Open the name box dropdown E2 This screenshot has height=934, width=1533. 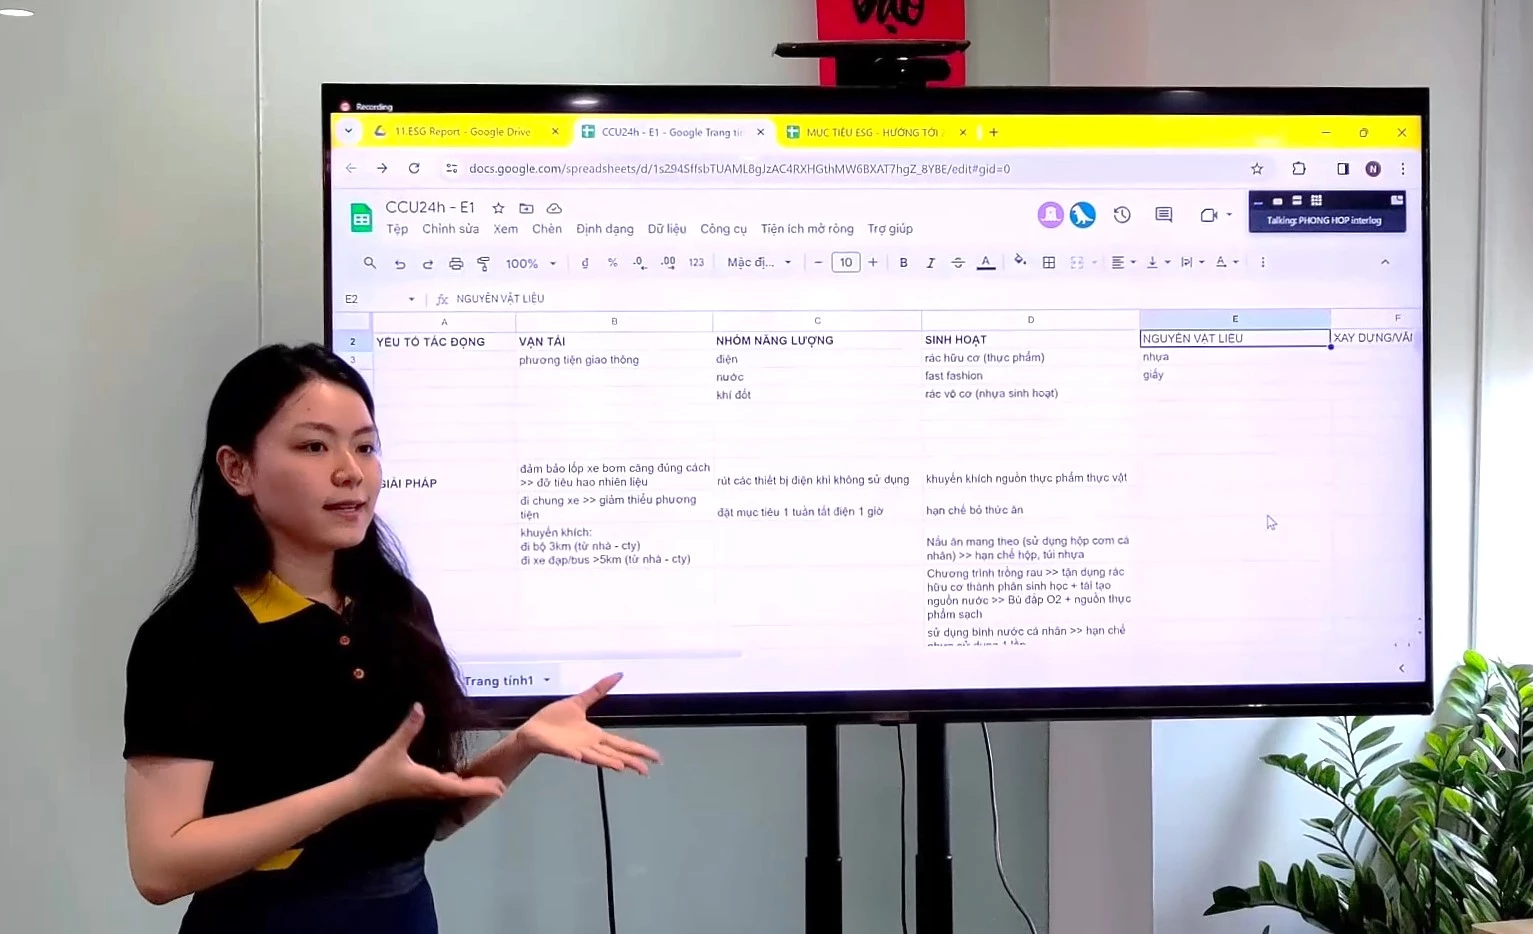click(411, 299)
